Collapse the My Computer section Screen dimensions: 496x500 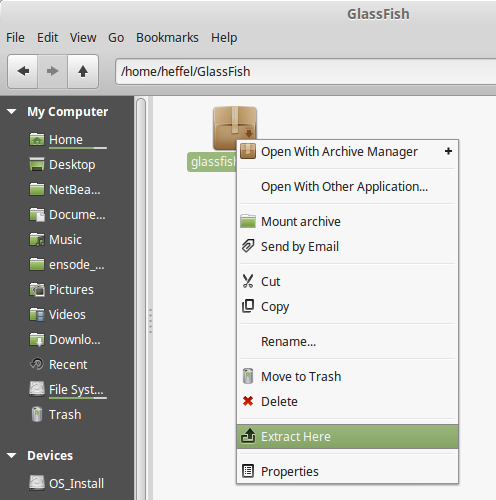pos(12,112)
